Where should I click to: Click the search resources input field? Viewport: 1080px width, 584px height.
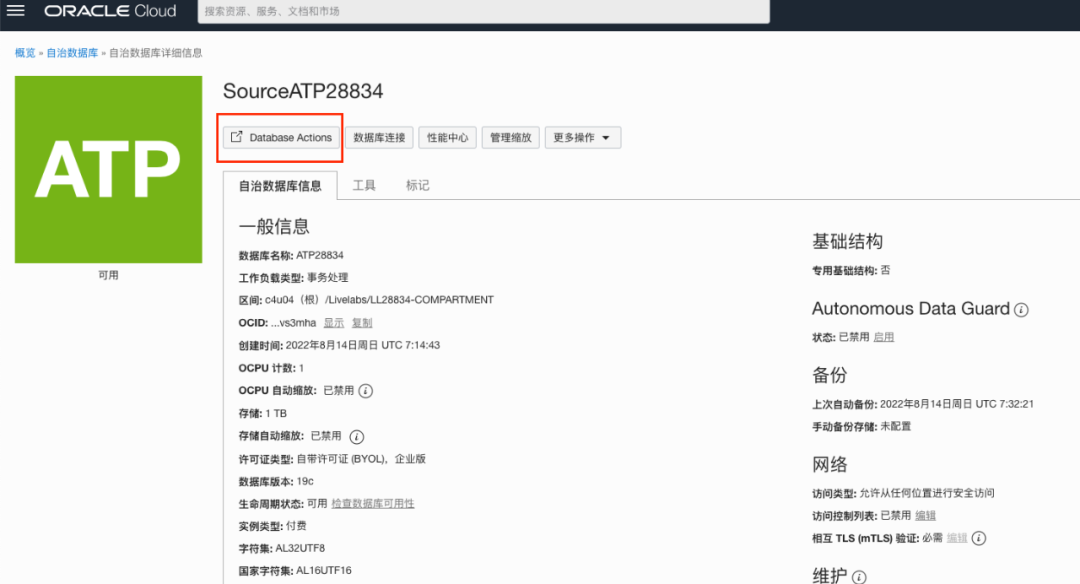click(484, 11)
